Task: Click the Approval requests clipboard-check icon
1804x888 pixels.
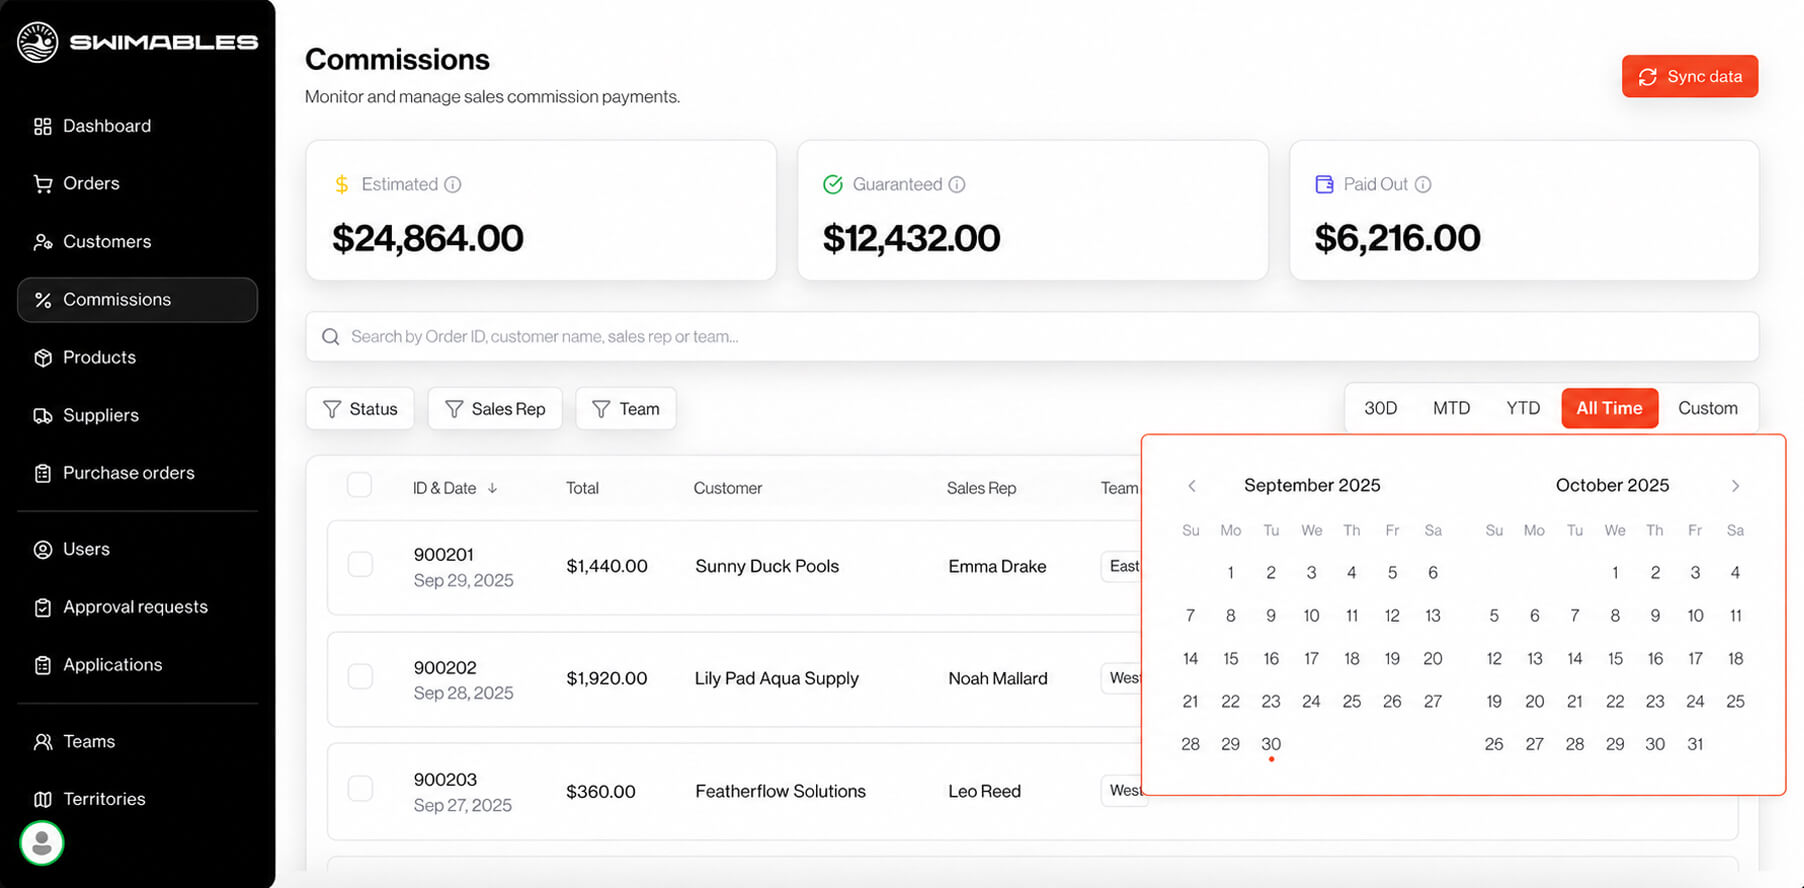Action: pyautogui.click(x=42, y=607)
